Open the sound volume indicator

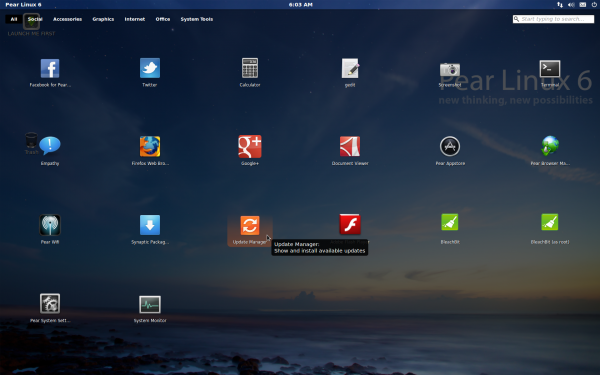tap(571, 5)
